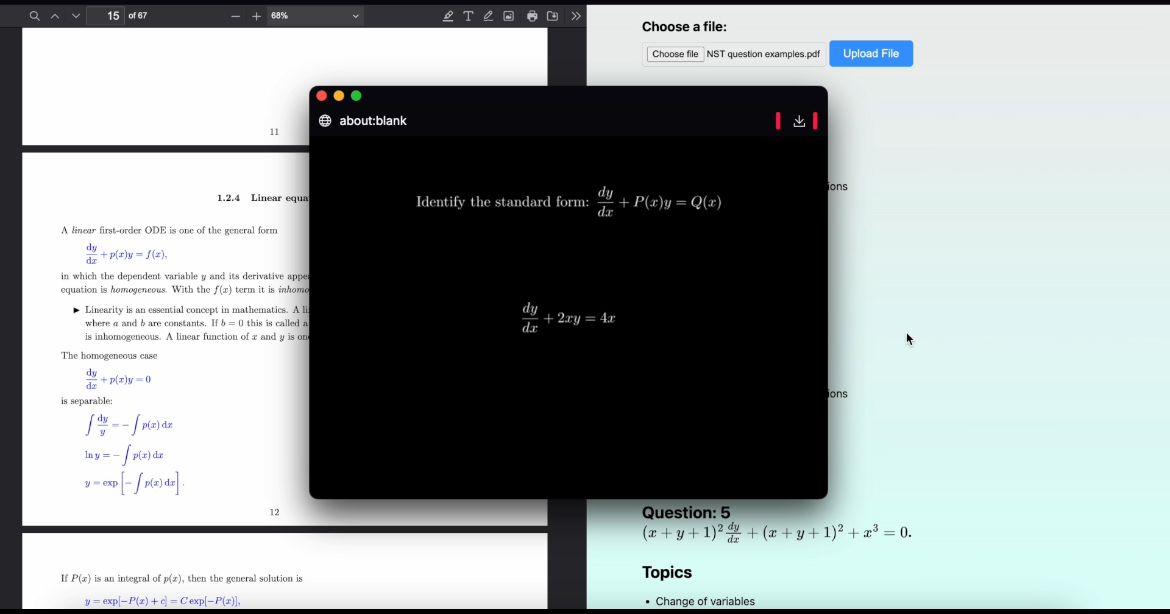Print the PDF document
This screenshot has width=1170, height=614.
pyautogui.click(x=532, y=16)
